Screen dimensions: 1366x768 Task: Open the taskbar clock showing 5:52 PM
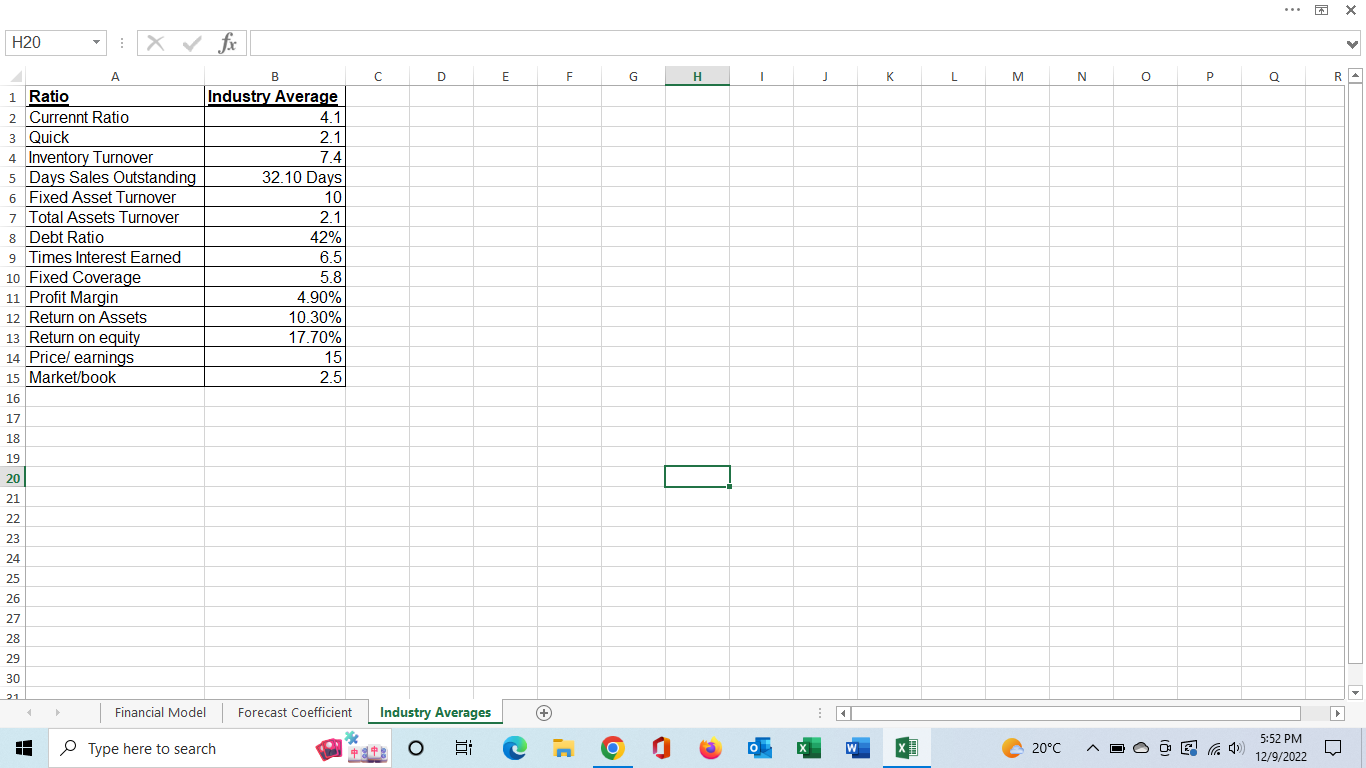tap(1281, 748)
